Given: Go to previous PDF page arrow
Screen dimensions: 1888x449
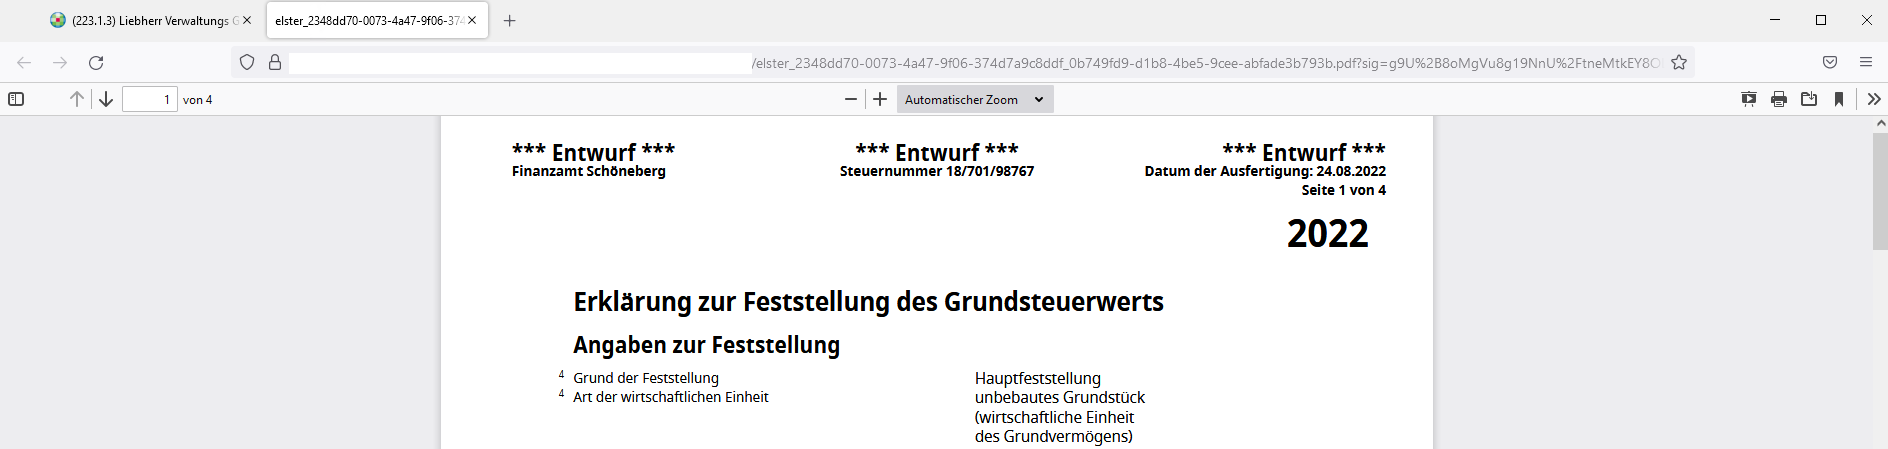Looking at the screenshot, I should click(x=76, y=99).
